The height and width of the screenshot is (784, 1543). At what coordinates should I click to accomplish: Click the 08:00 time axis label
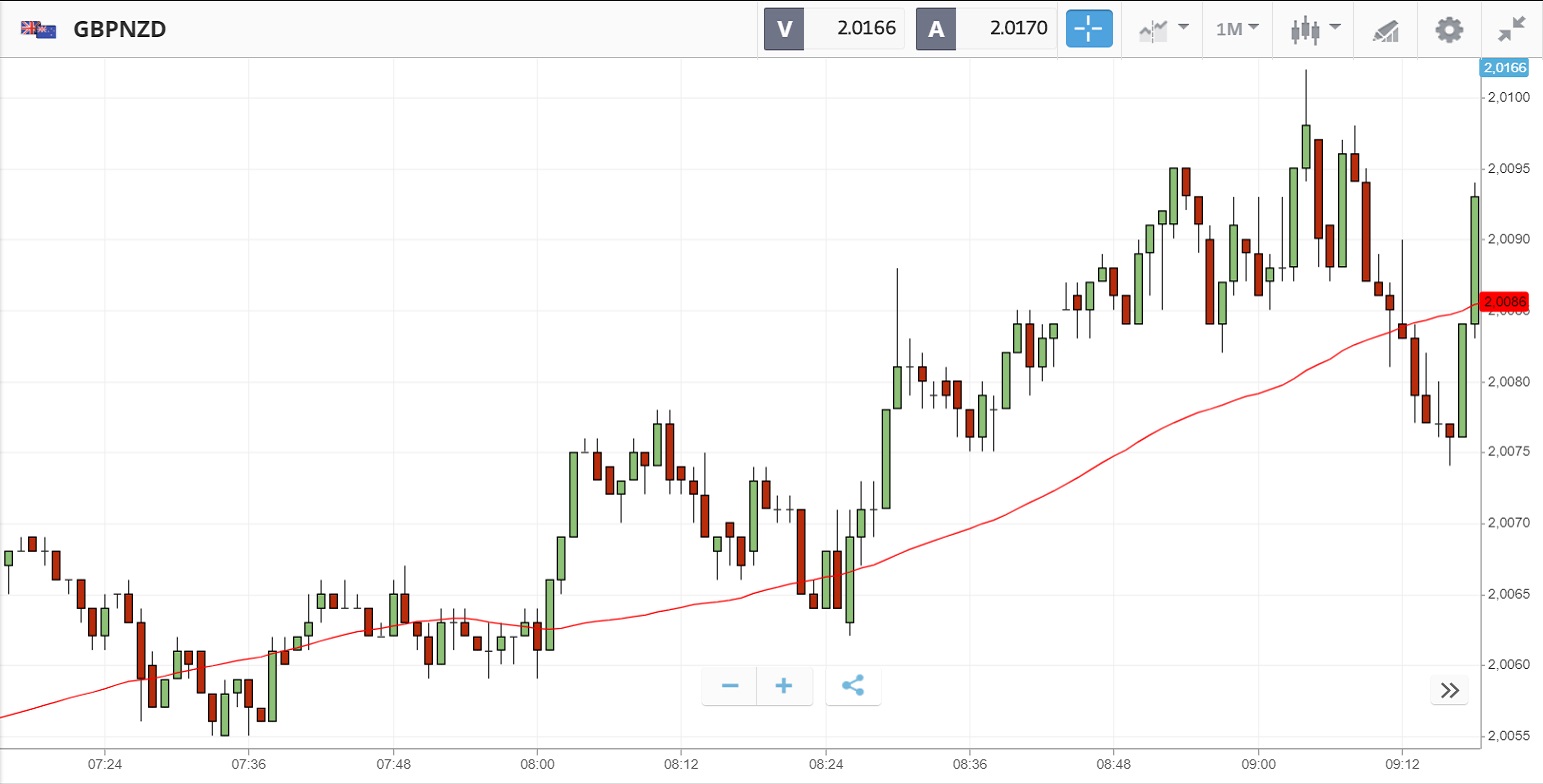tap(537, 764)
